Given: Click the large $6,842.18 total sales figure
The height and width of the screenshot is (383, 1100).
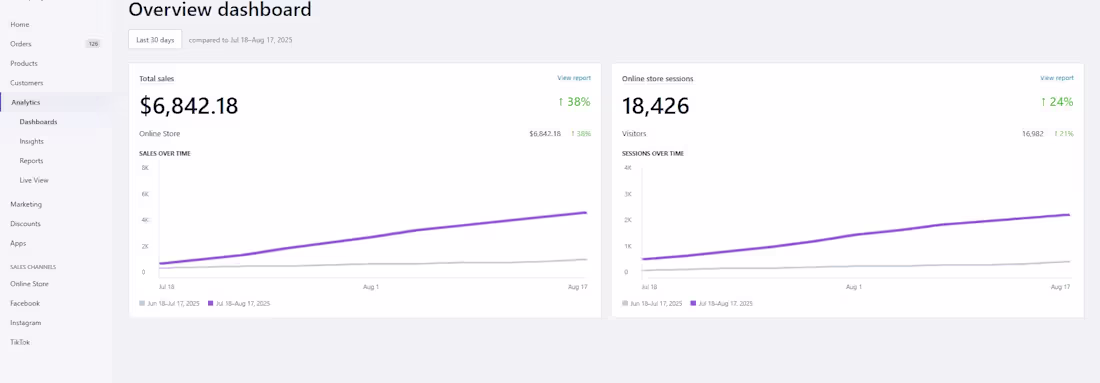Looking at the screenshot, I should click(x=189, y=106).
